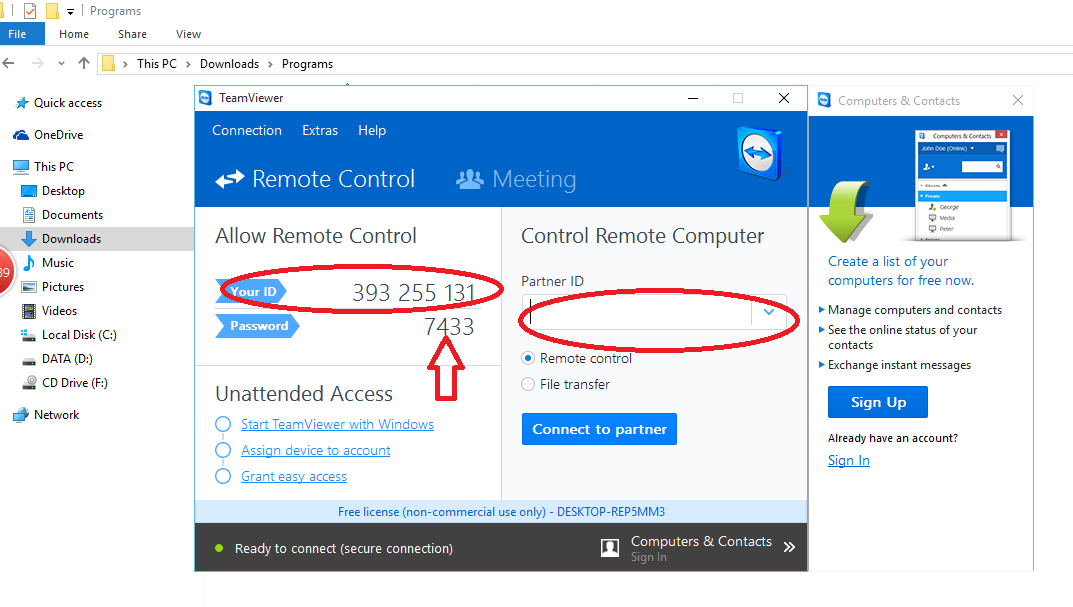Click the Programs breadcrumb in address bar
1073x607 pixels.
(x=307, y=64)
